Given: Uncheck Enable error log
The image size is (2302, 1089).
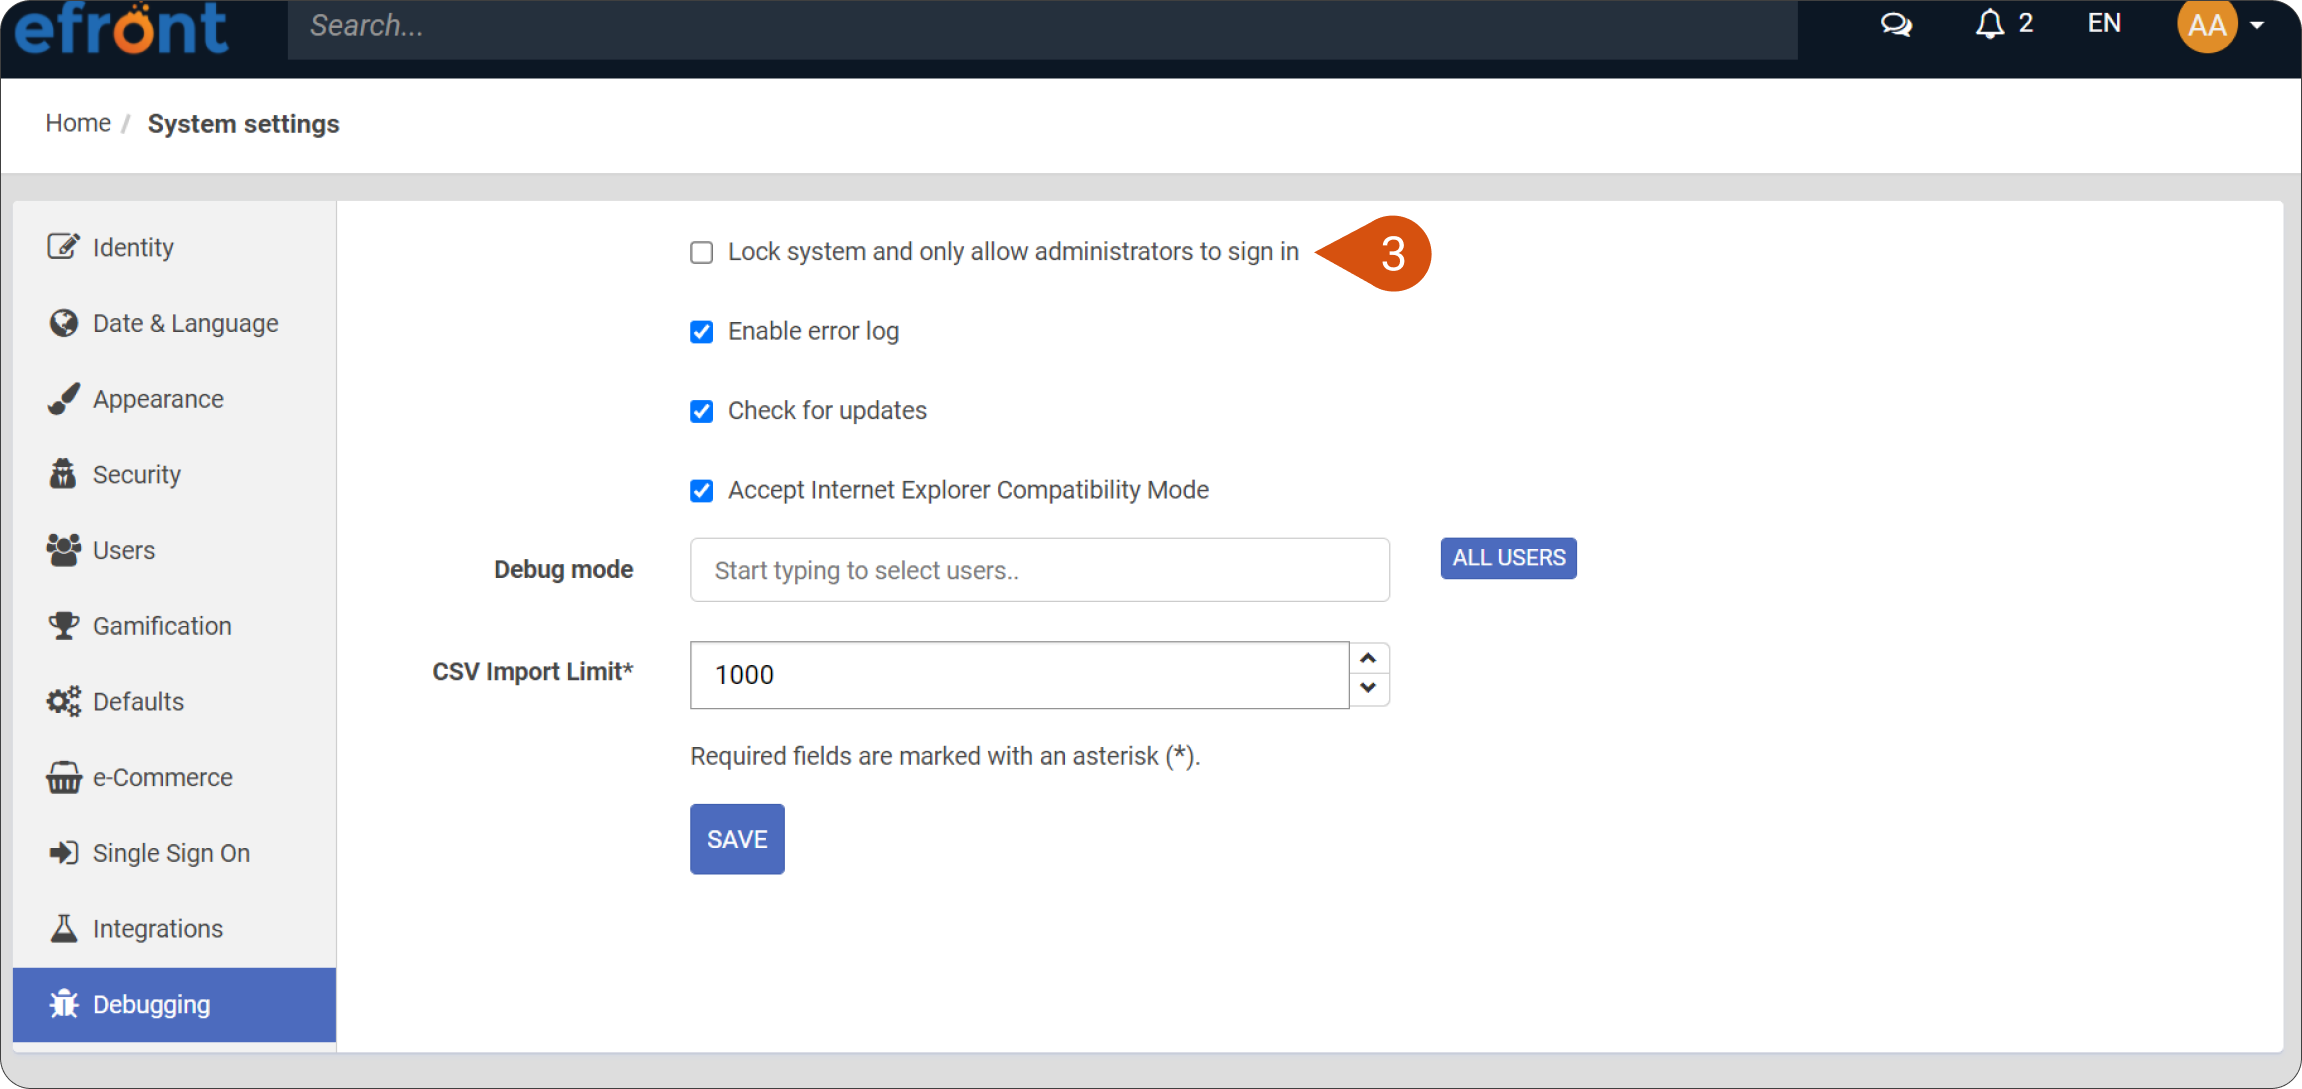Looking at the screenshot, I should coord(702,331).
